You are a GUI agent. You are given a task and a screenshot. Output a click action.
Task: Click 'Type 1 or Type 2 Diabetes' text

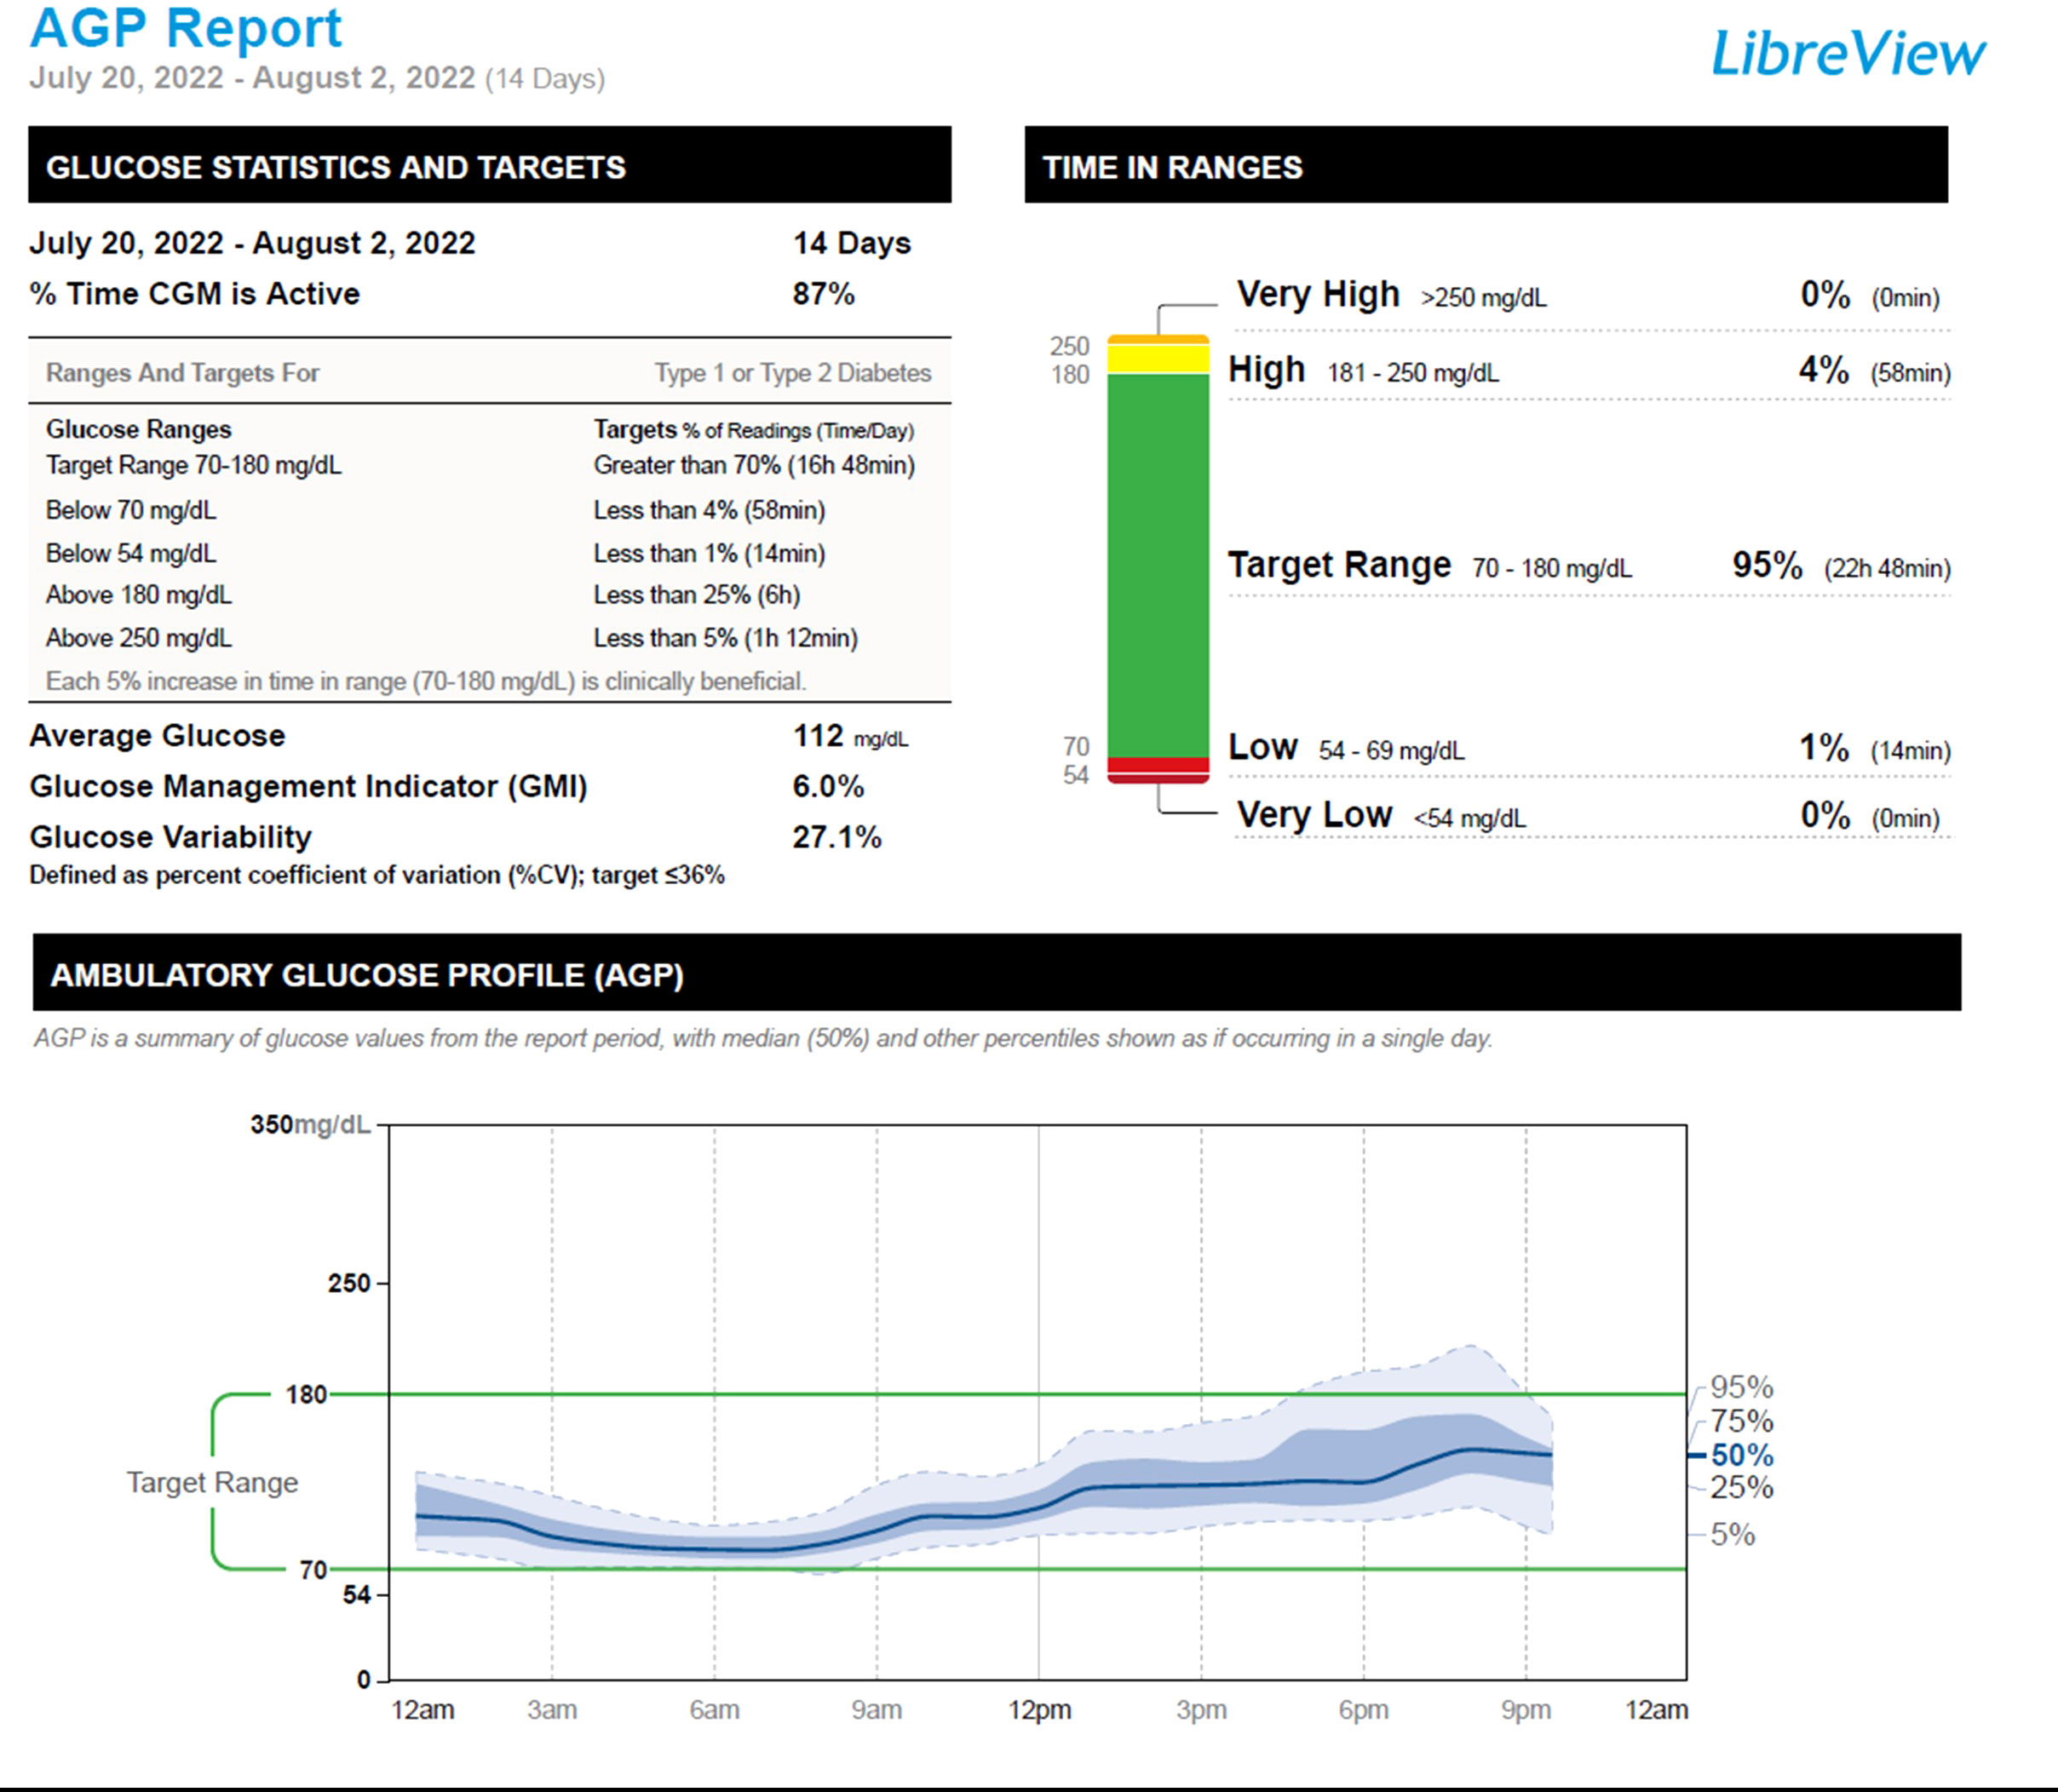pos(792,373)
